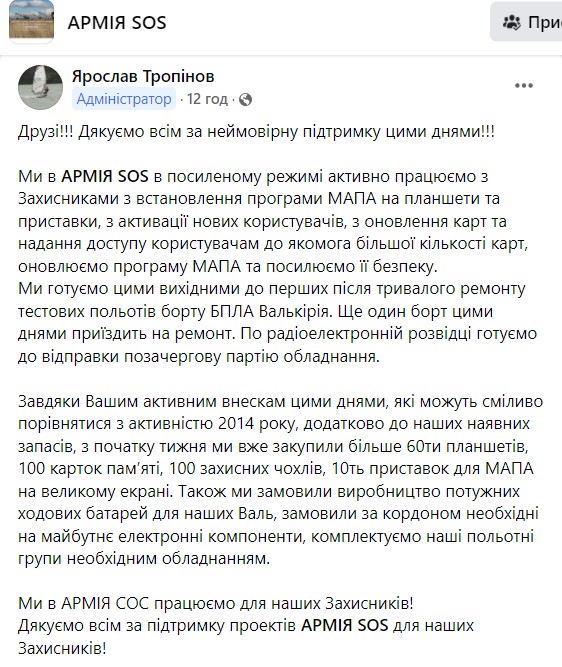Open Ярослав Тропінов's profile picture
Screen dimensions: 562x667
coord(40,87)
